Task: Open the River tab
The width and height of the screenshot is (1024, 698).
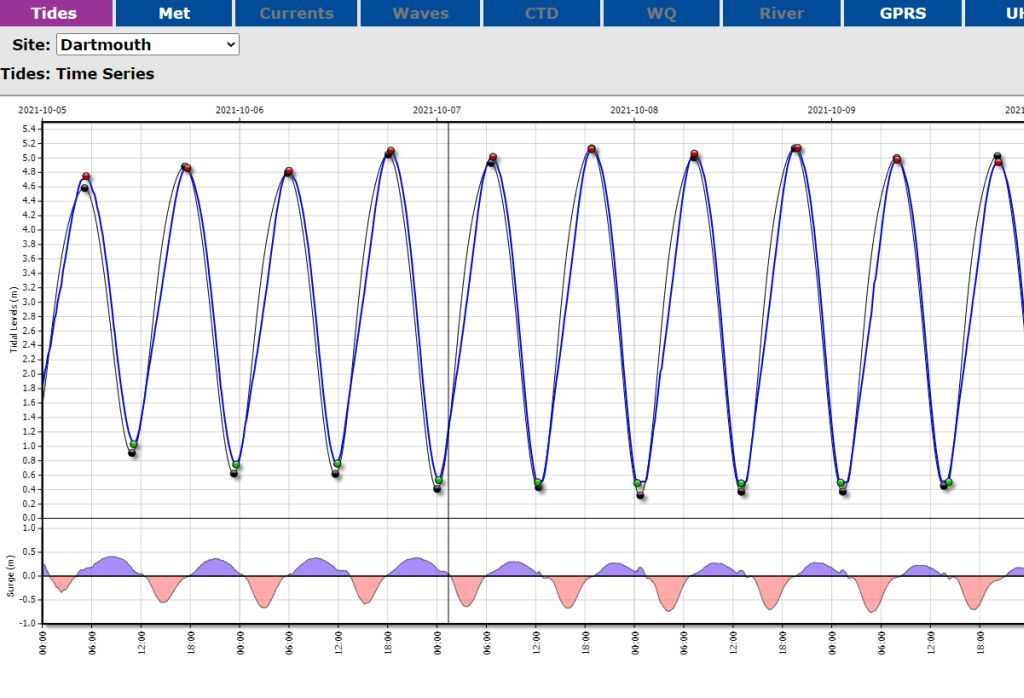Action: pos(780,13)
